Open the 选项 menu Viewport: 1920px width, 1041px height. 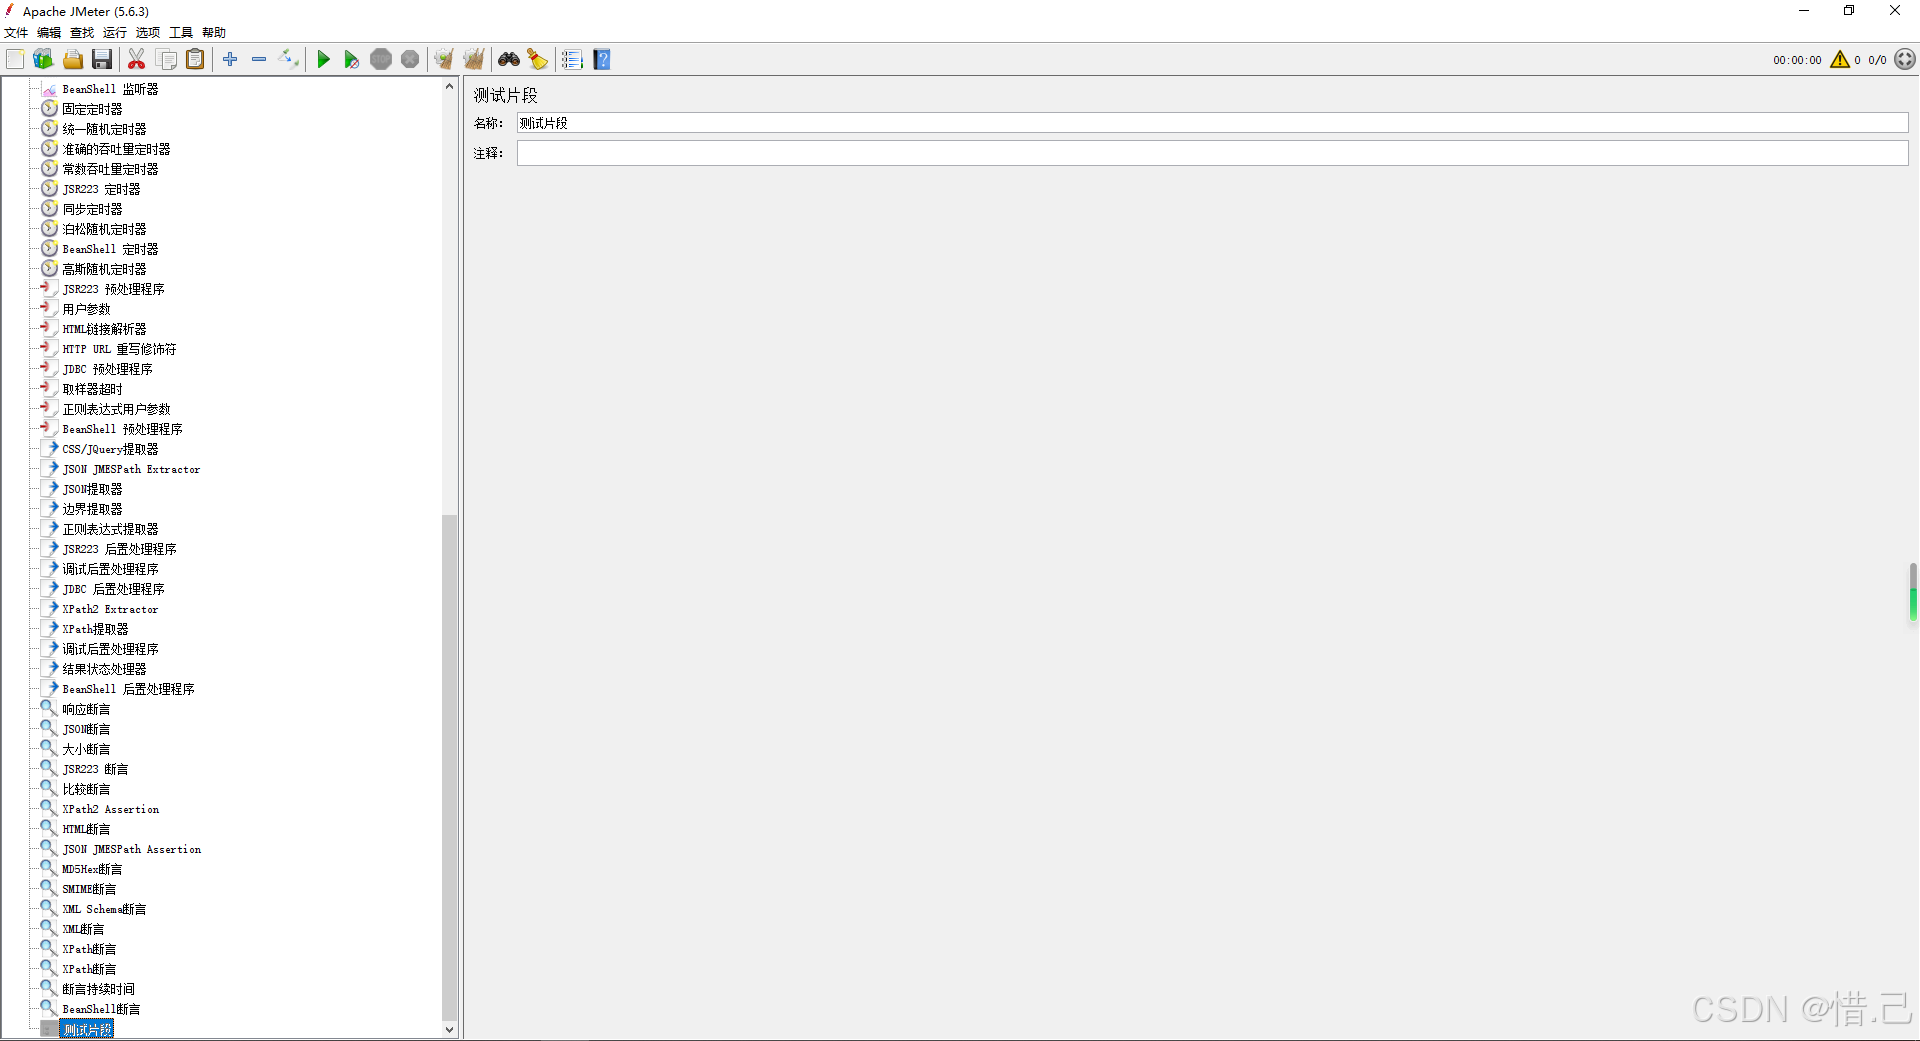click(148, 33)
